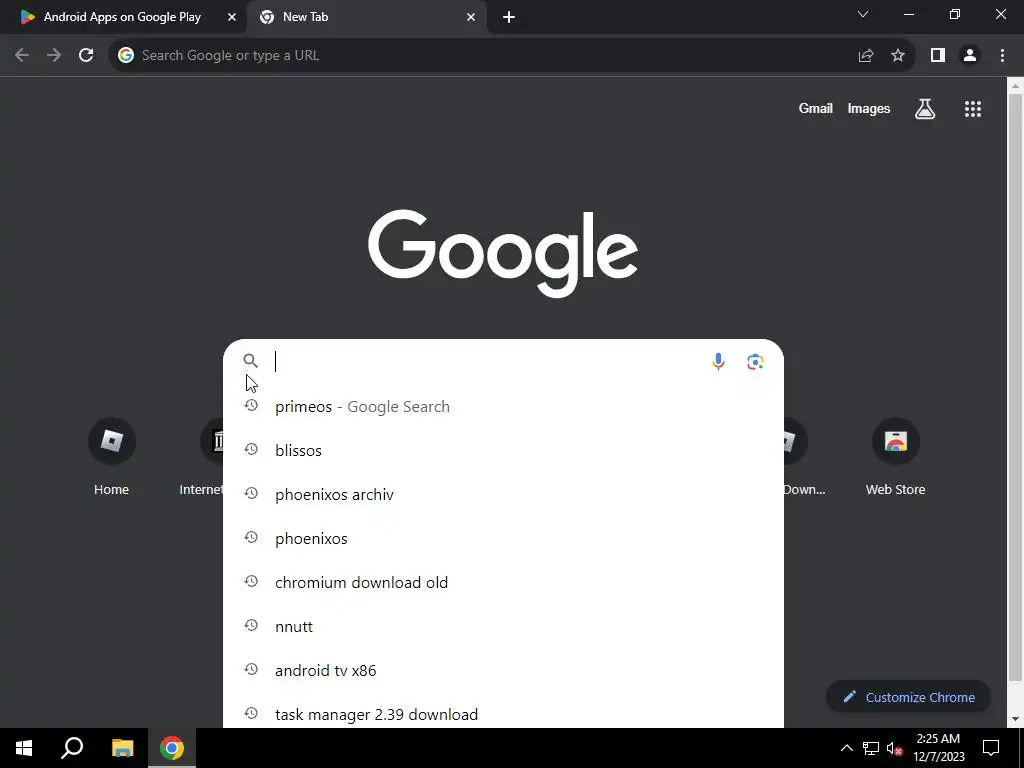Open Windows taskbar search

(x=72, y=748)
